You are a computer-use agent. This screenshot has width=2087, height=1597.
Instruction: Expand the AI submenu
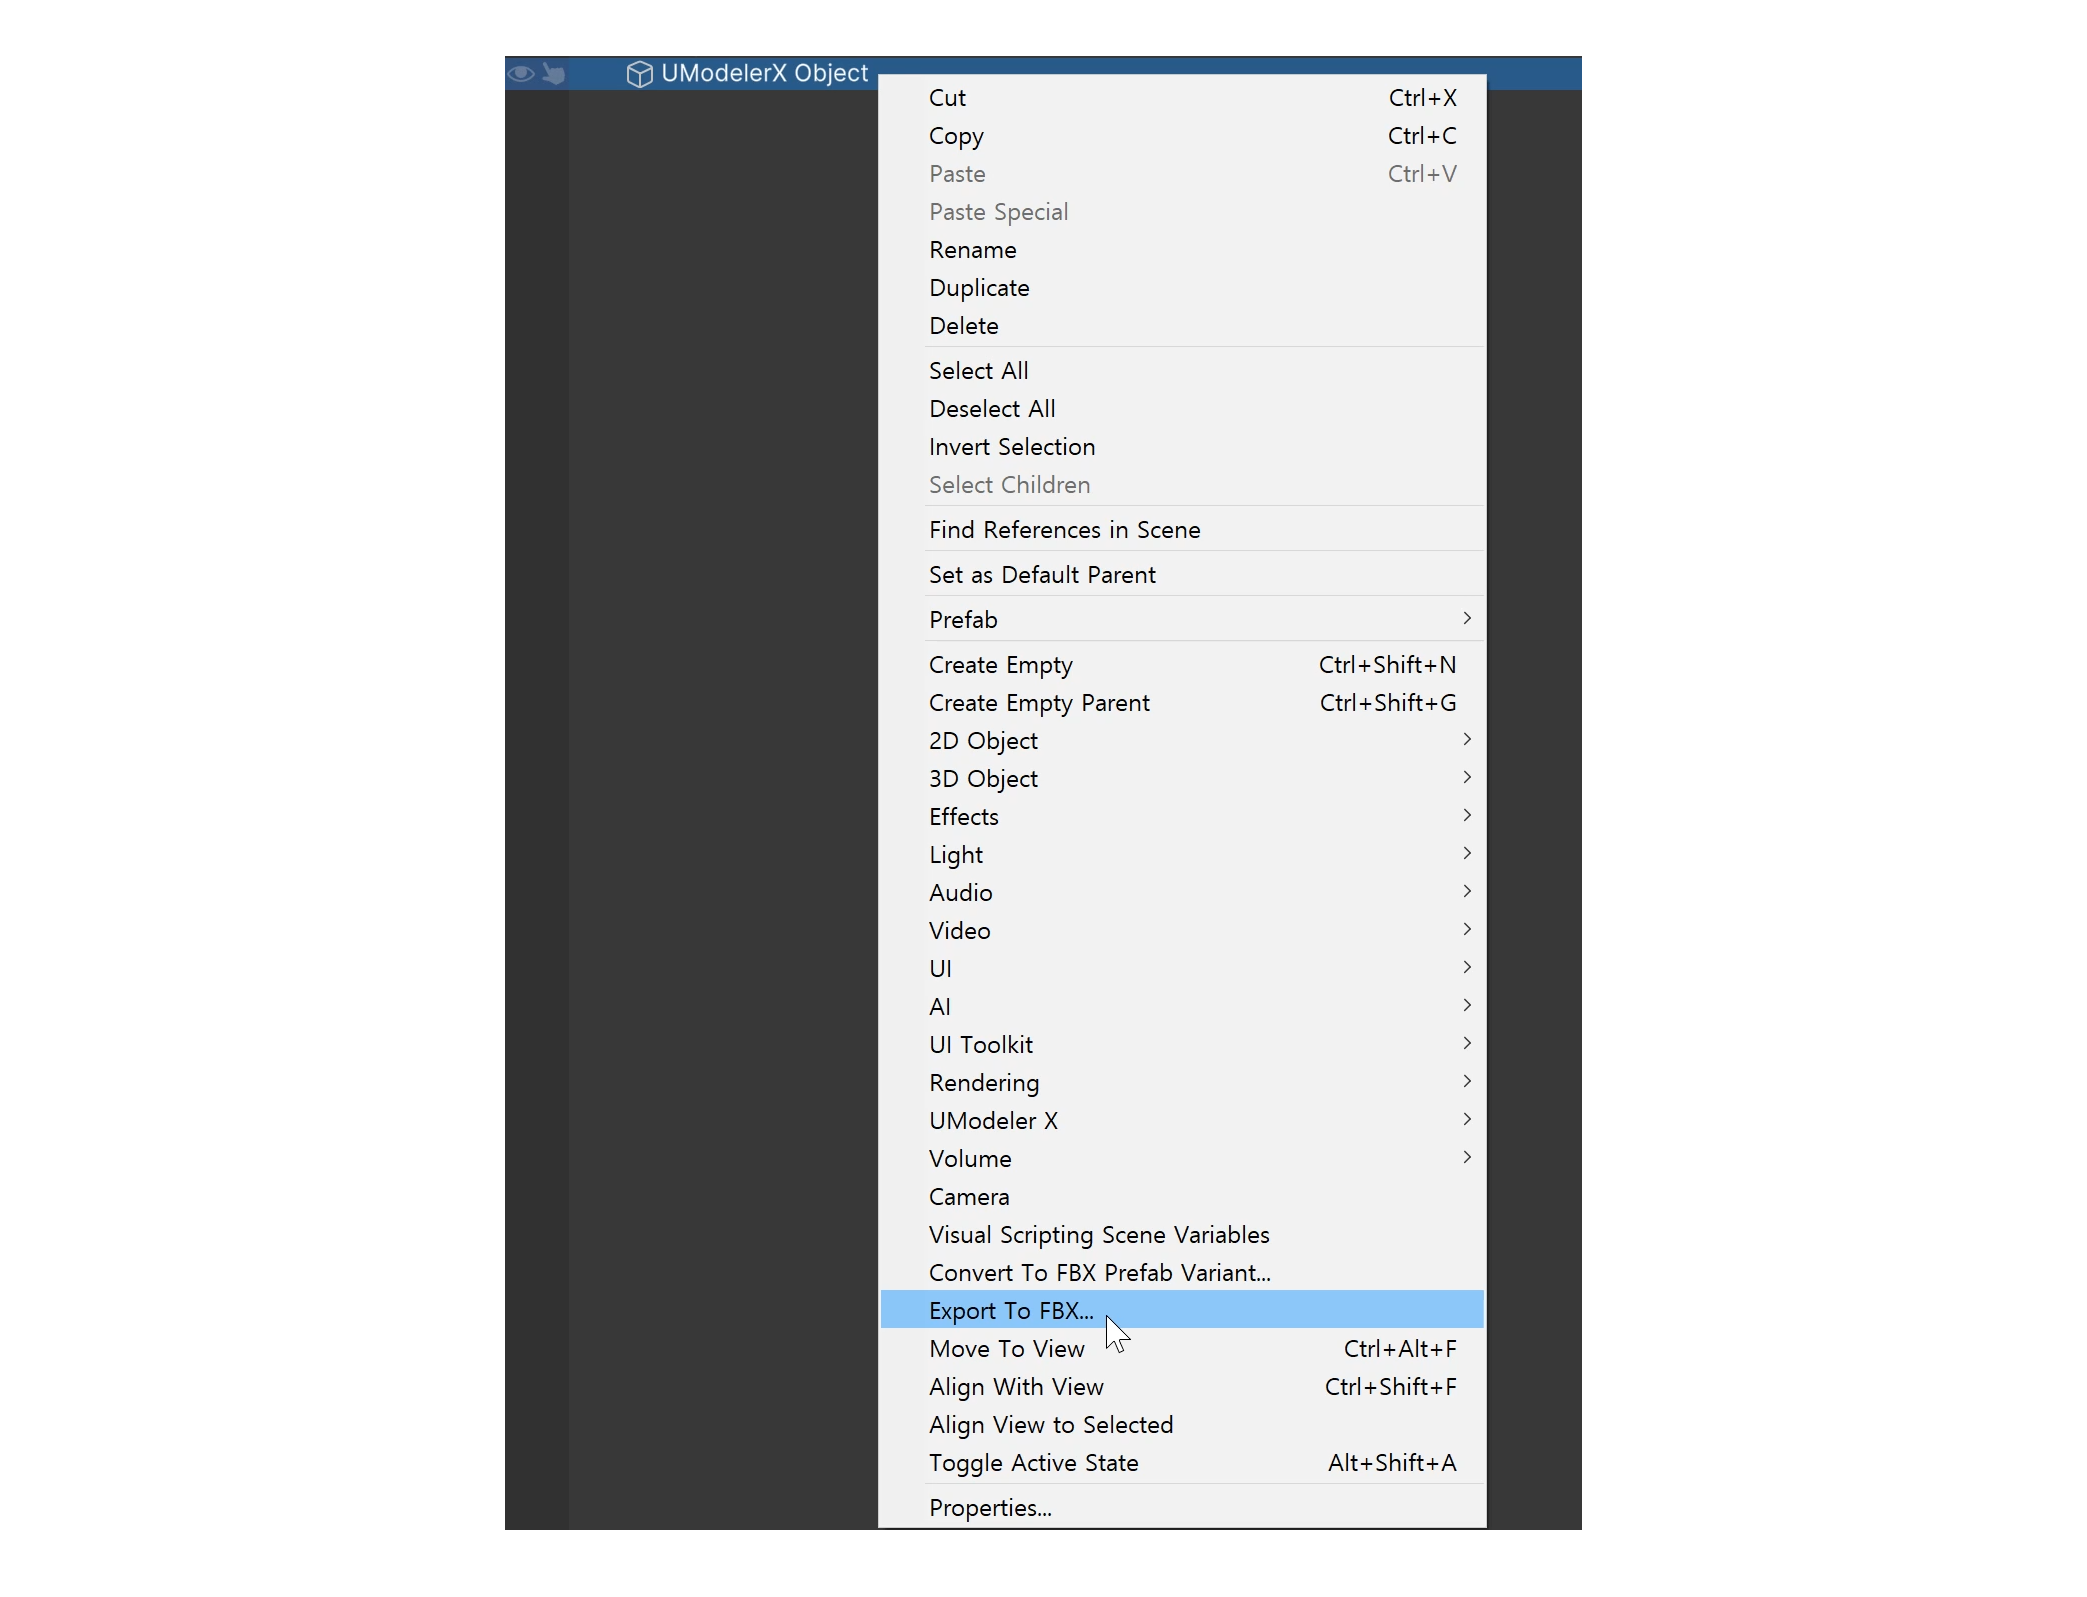(1182, 1007)
